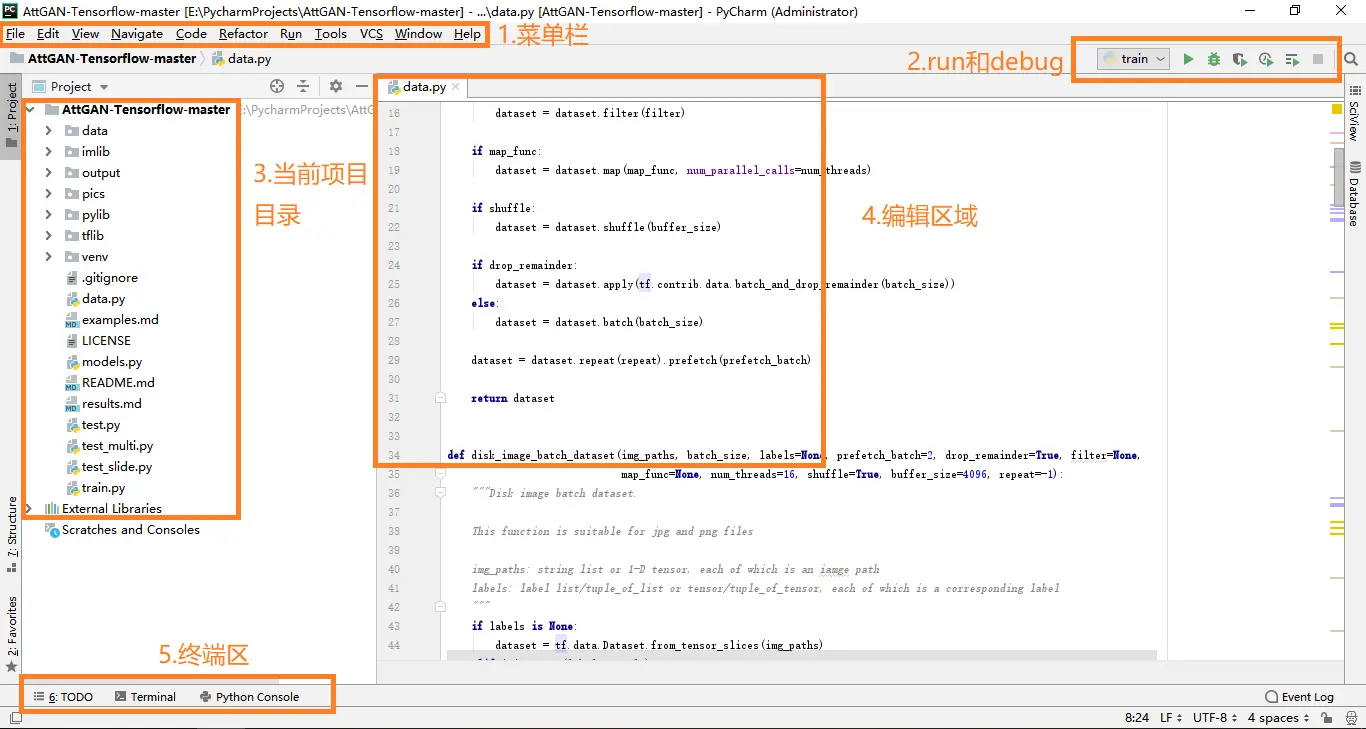
Task: Expand the pylib folder arrow
Action: (x=49, y=215)
